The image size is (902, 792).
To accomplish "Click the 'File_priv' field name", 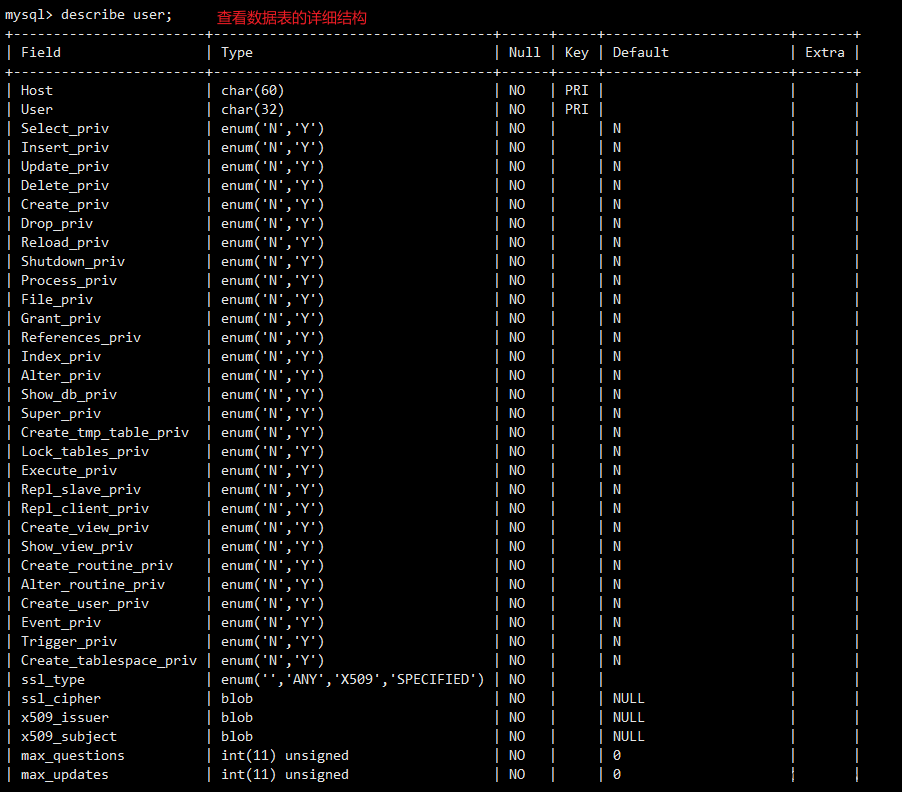I will (x=57, y=299).
